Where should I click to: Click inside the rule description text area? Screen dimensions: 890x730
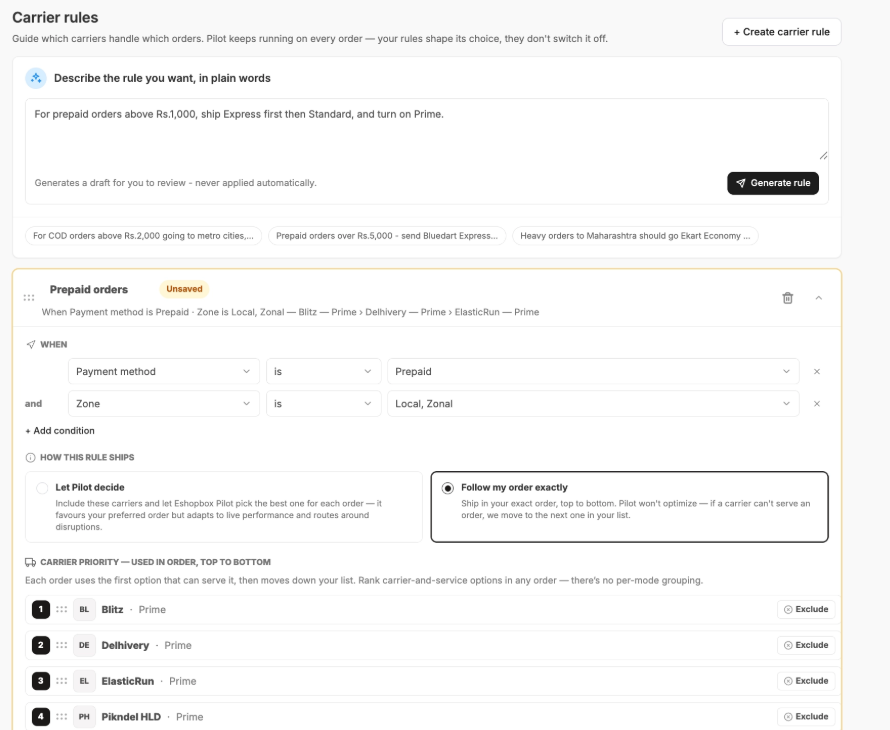(x=426, y=131)
